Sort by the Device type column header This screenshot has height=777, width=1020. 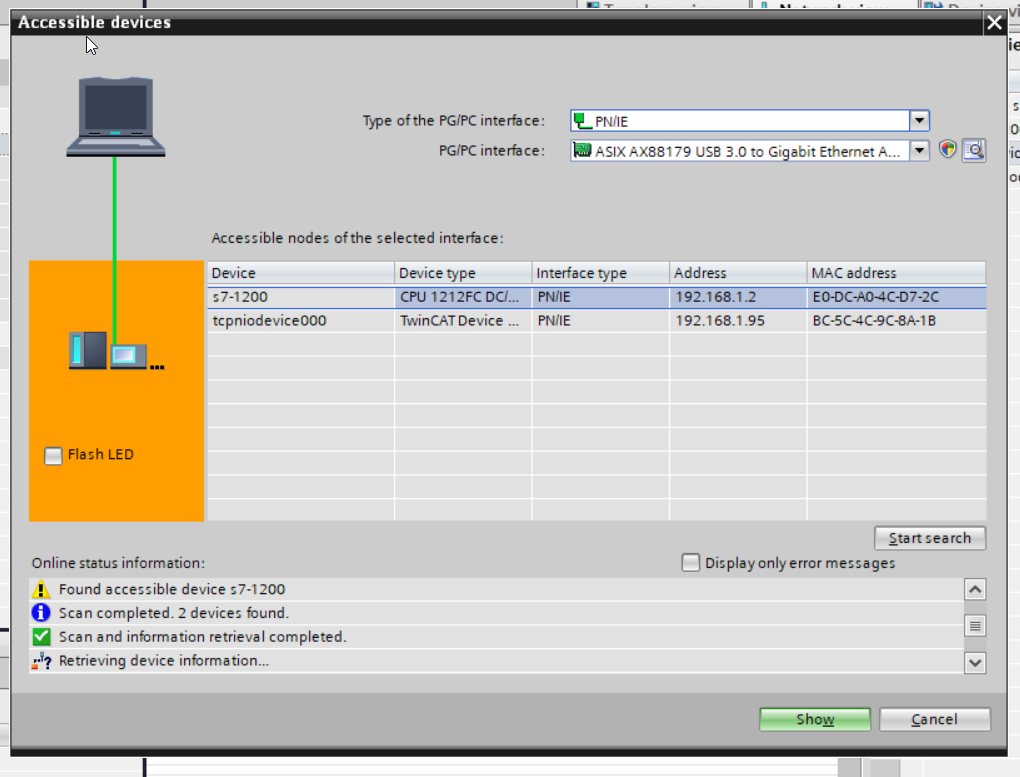(x=463, y=273)
